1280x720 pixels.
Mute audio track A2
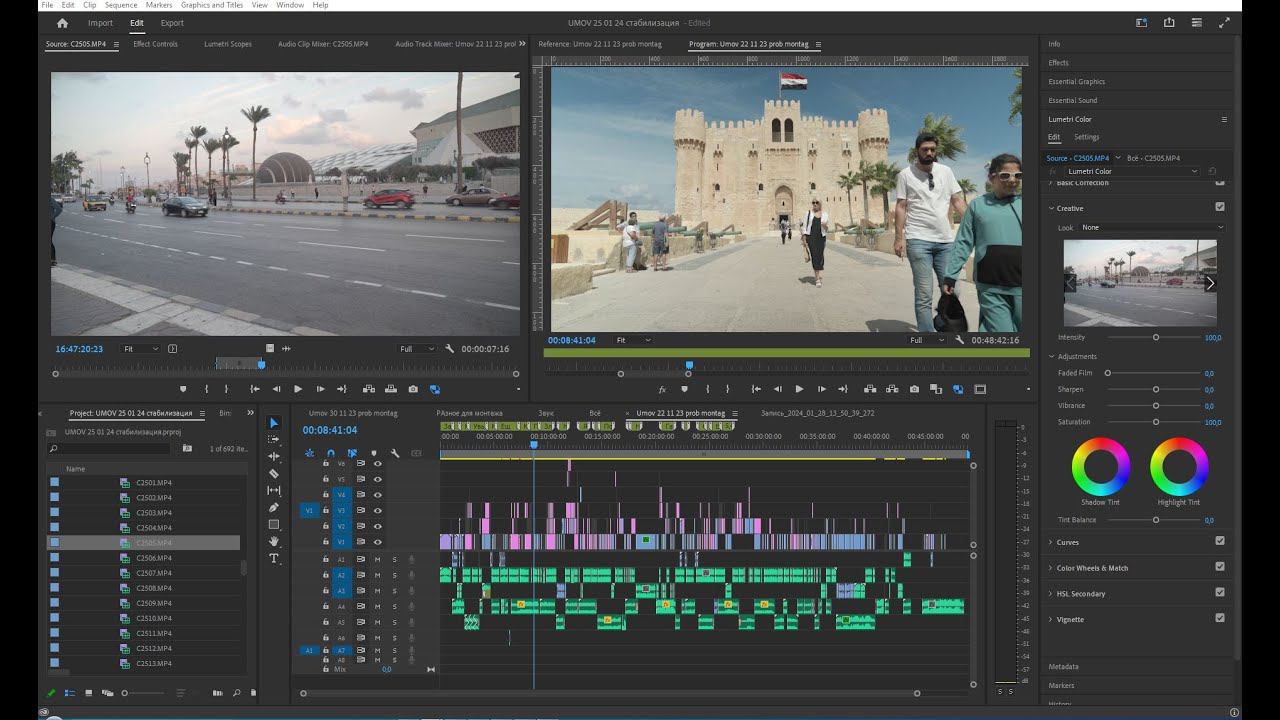click(377, 575)
